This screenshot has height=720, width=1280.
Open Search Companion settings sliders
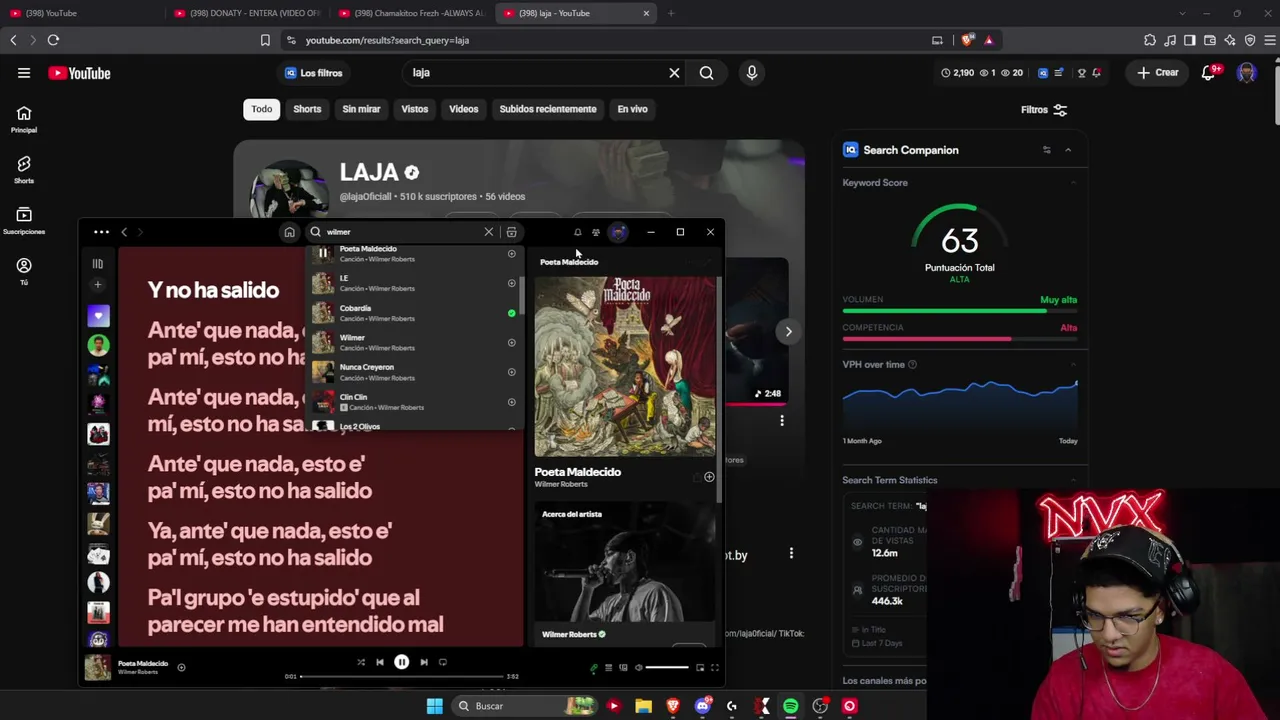1046,150
